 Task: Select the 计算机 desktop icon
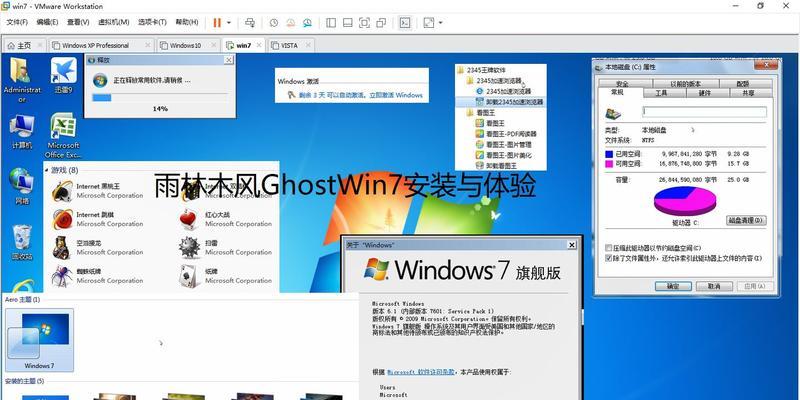[x=22, y=132]
